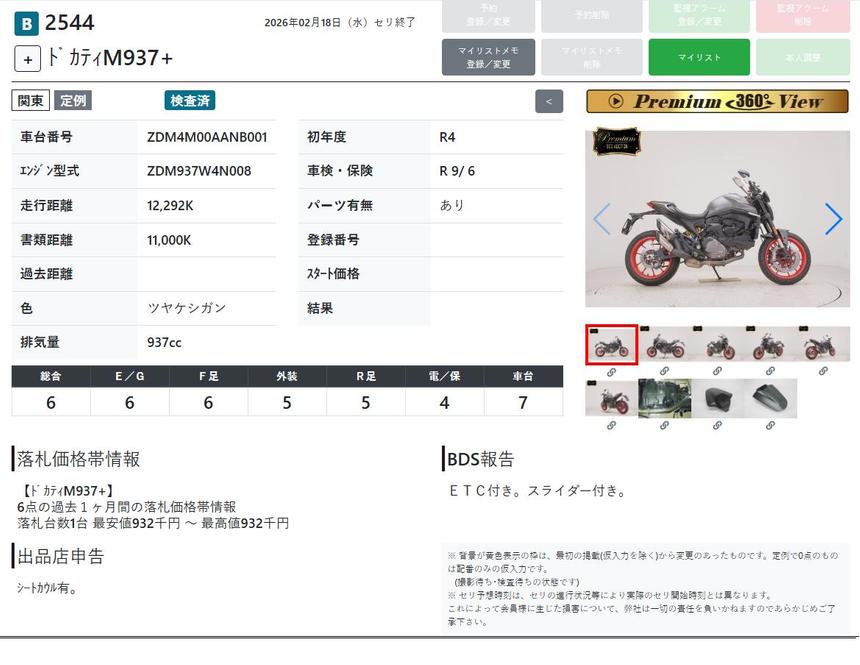Click the 定例 tag
Viewport: 860px width, 665px height.
coord(73,100)
